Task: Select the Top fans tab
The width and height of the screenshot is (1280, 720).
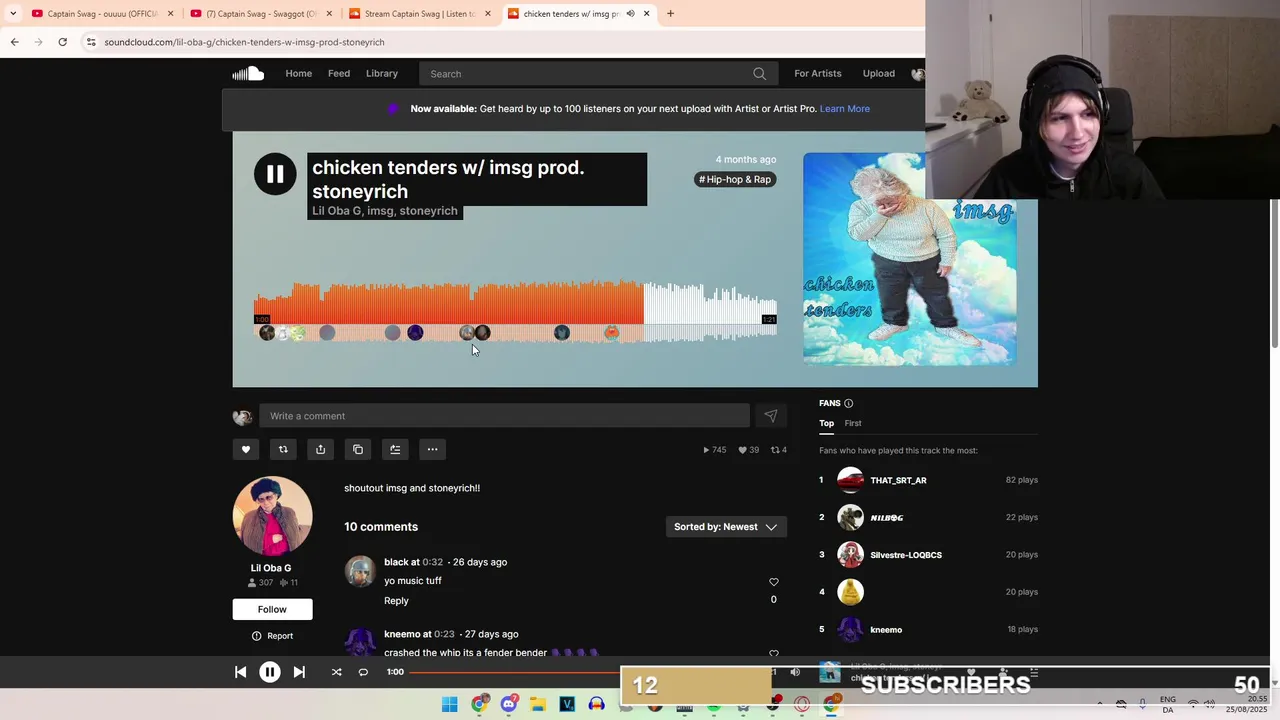Action: (826, 423)
